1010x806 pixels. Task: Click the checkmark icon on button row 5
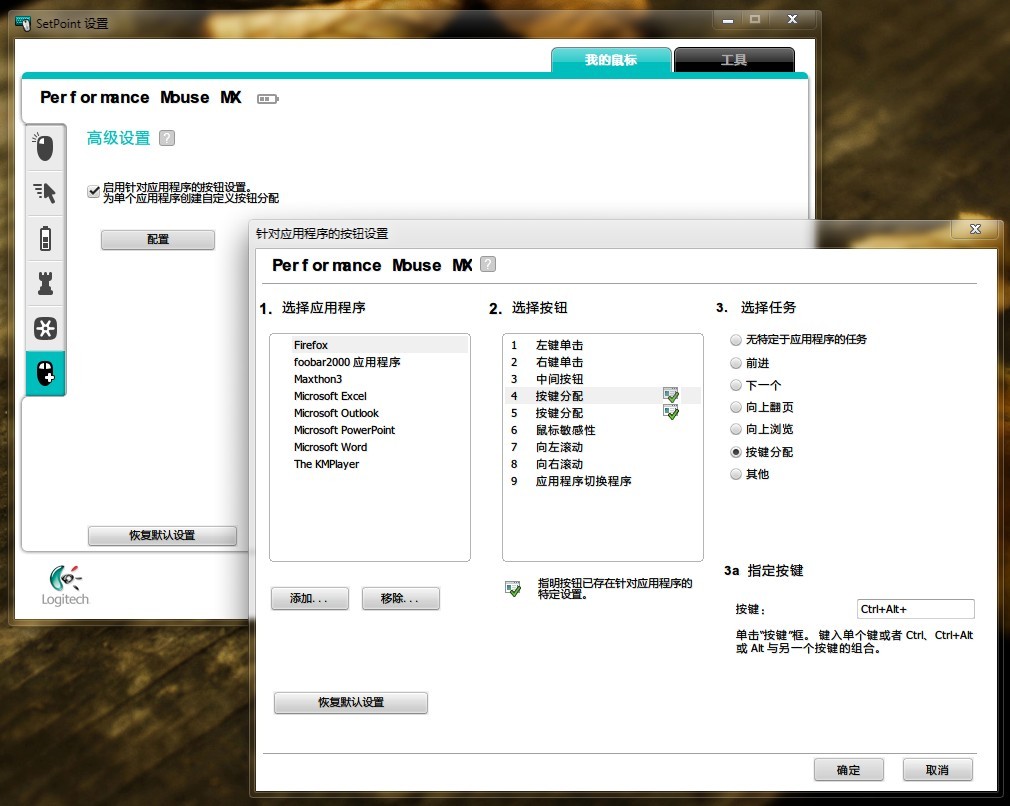pyautogui.click(x=671, y=412)
